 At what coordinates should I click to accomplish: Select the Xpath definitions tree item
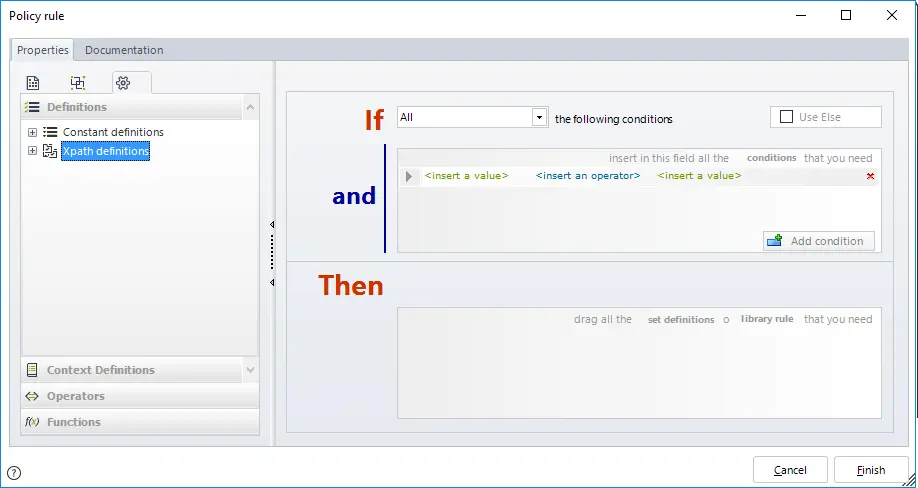(x=105, y=151)
